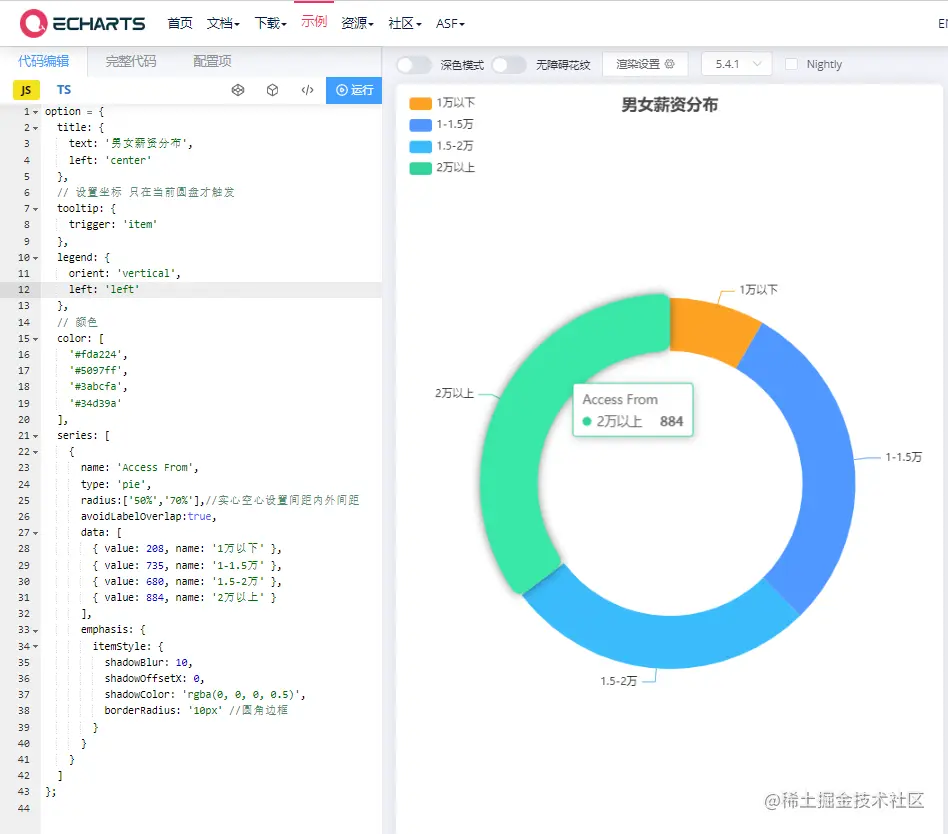Collapse the emphasis block at line 33

tap(36, 631)
